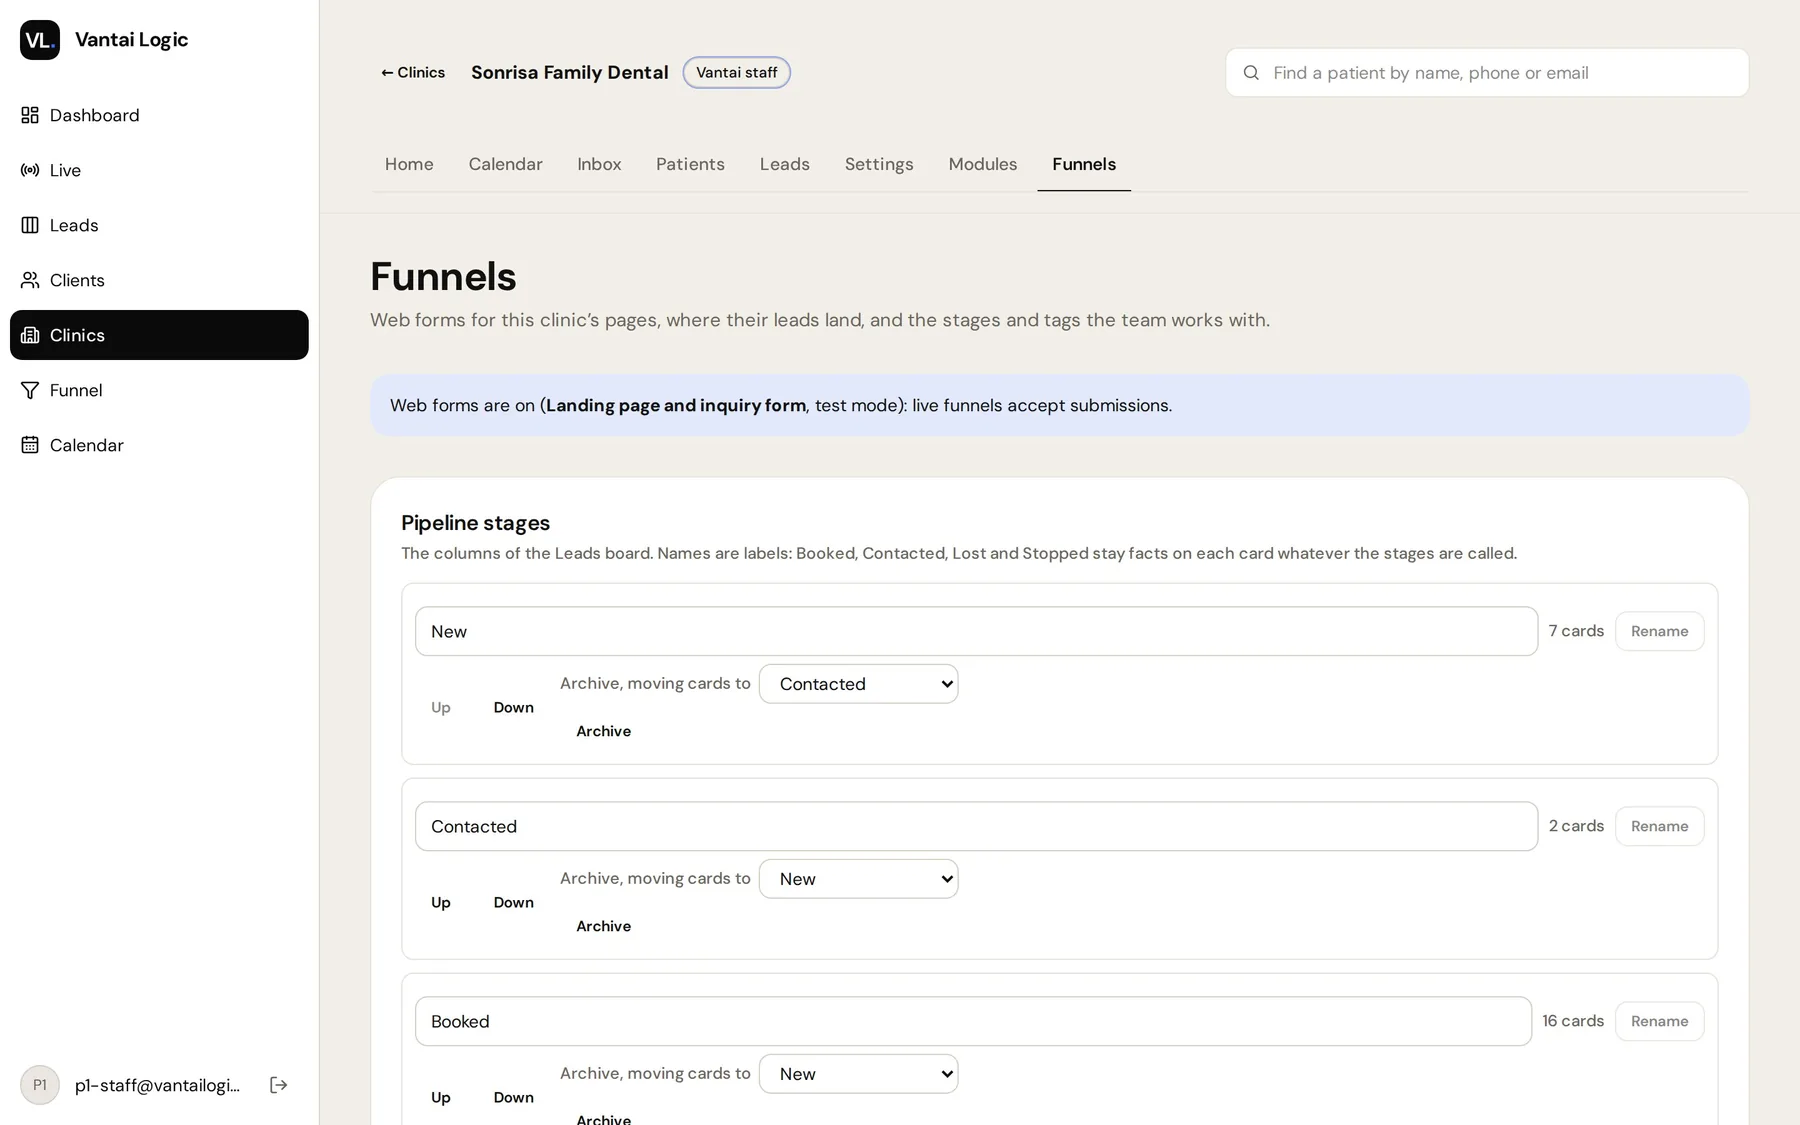Viewport: 1800px width, 1125px height.
Task: Click the p1-staff account email text
Action: pyautogui.click(x=157, y=1085)
